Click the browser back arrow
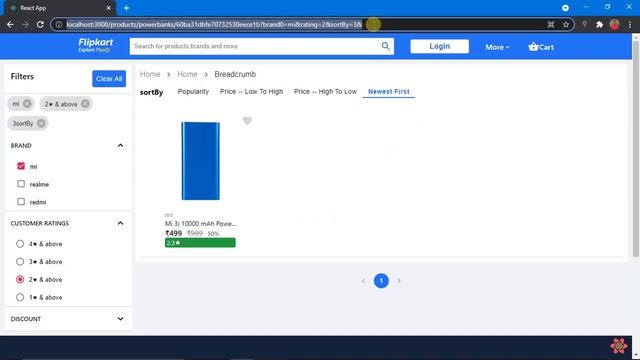The width and height of the screenshot is (640, 360). click(10, 24)
